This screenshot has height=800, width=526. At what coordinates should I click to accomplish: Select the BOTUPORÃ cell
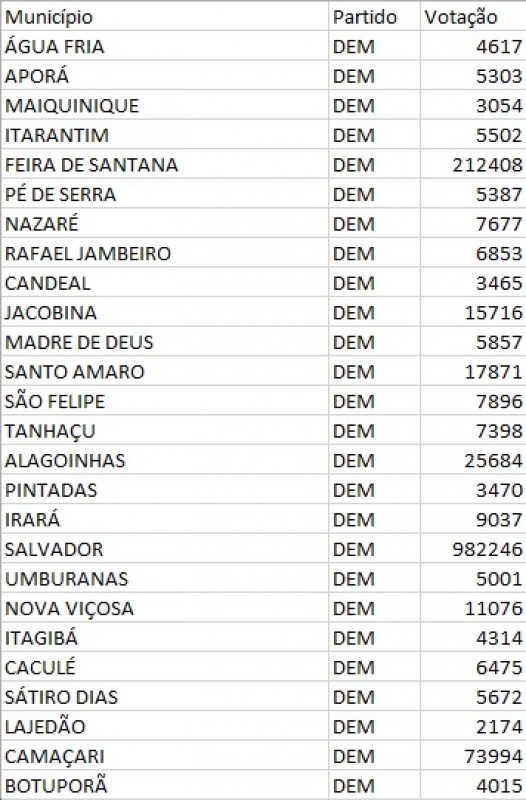click(165, 785)
